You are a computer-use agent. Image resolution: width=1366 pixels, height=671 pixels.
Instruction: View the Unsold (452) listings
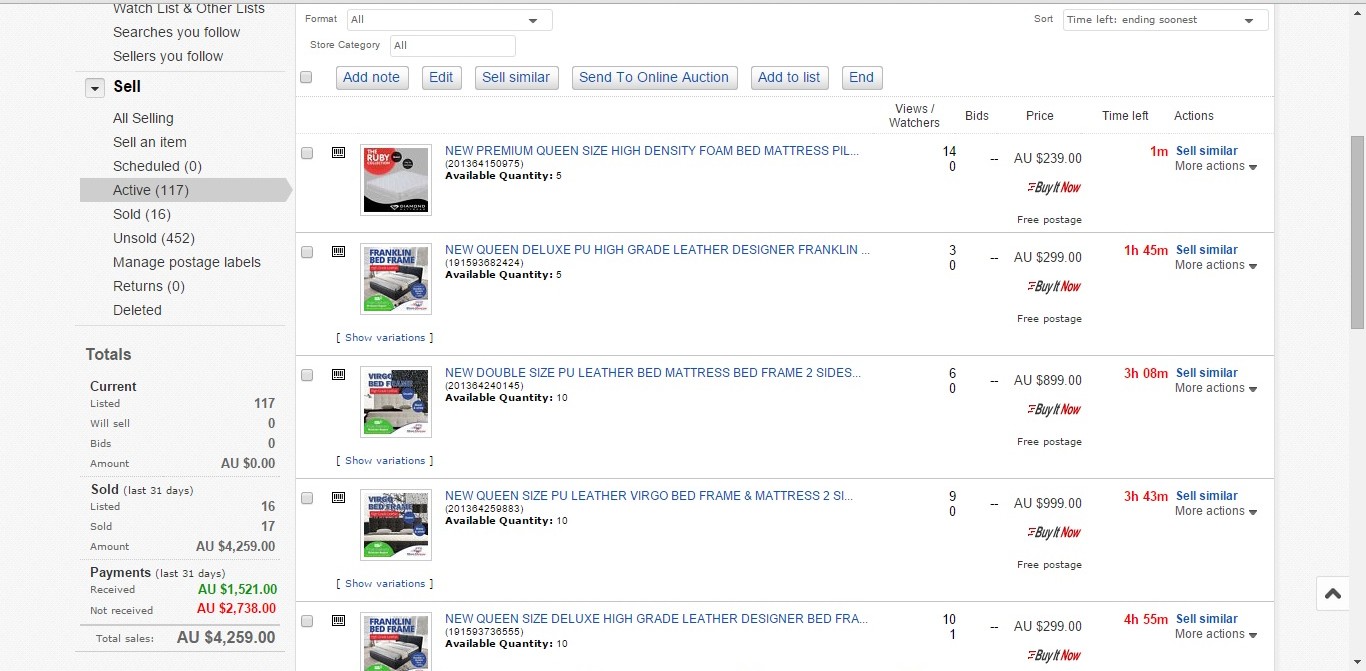154,238
